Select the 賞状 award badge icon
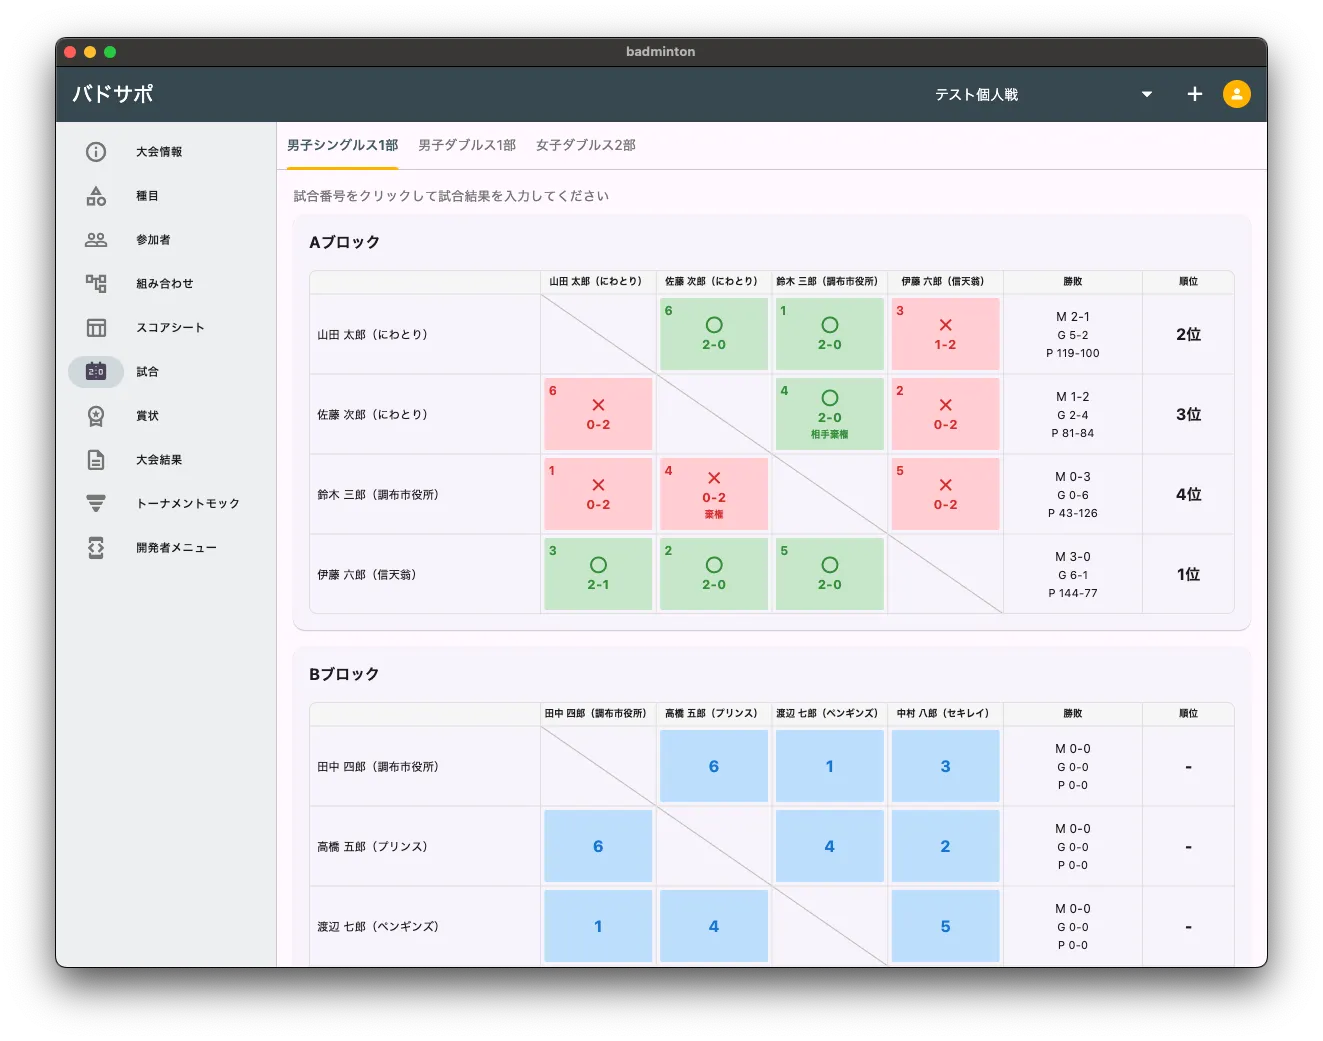 click(x=96, y=416)
